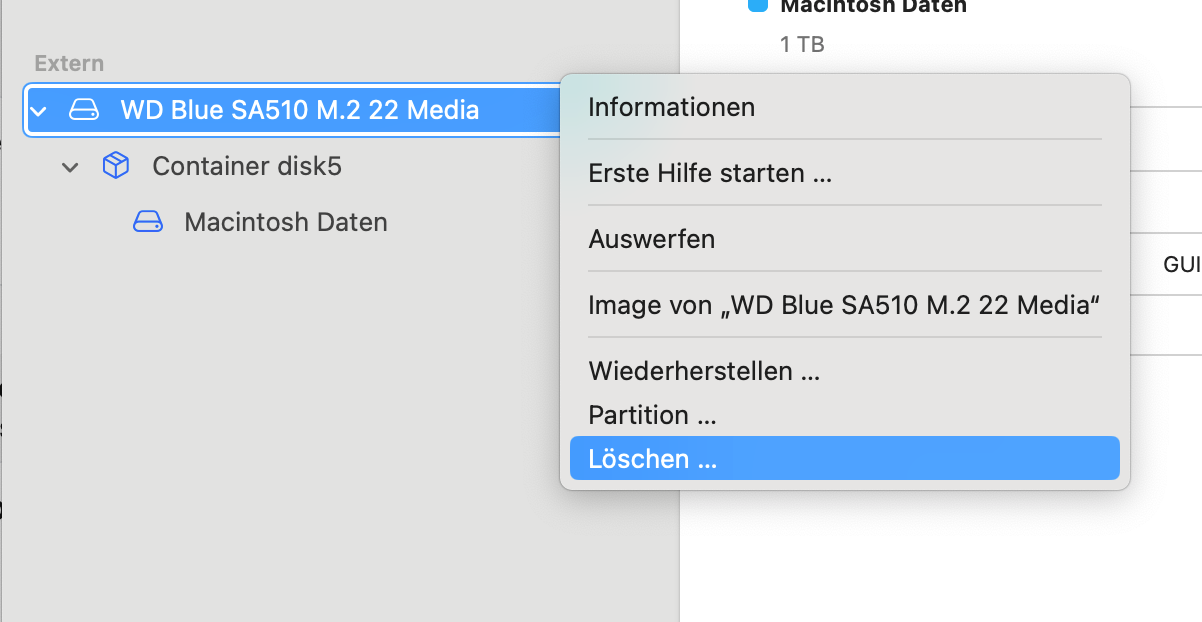Click the 1 TB capacity text
The image size is (1202, 622).
[802, 44]
